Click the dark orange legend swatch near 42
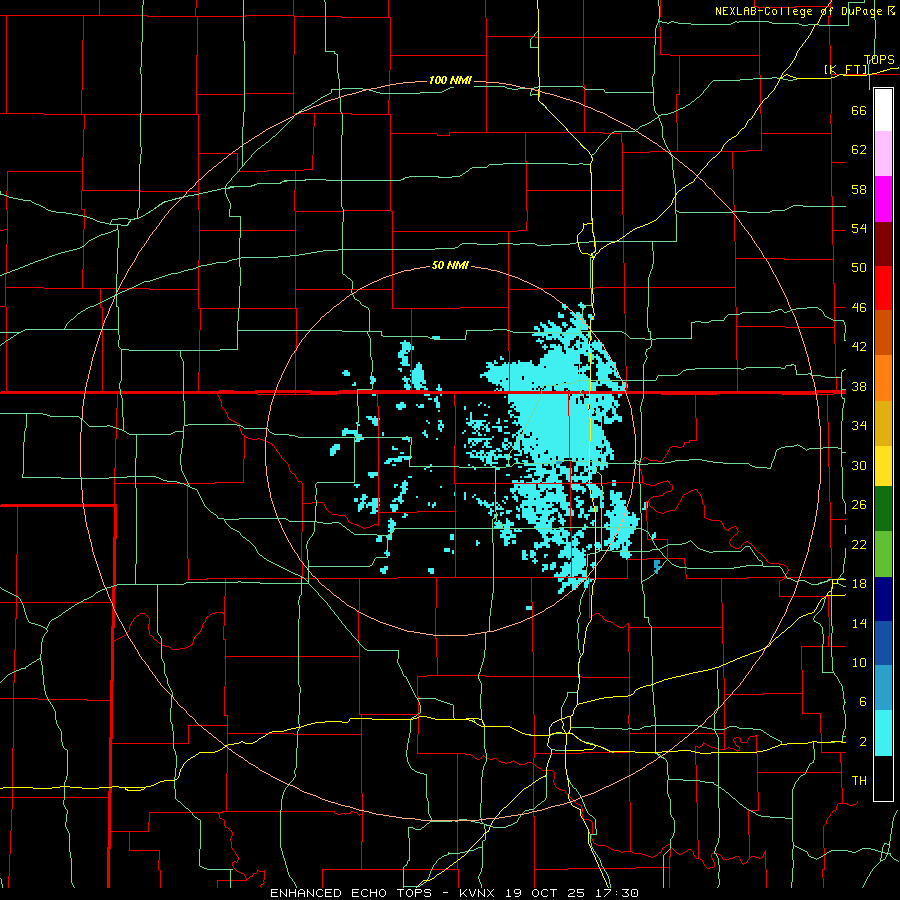The width and height of the screenshot is (900, 900). pos(883,333)
